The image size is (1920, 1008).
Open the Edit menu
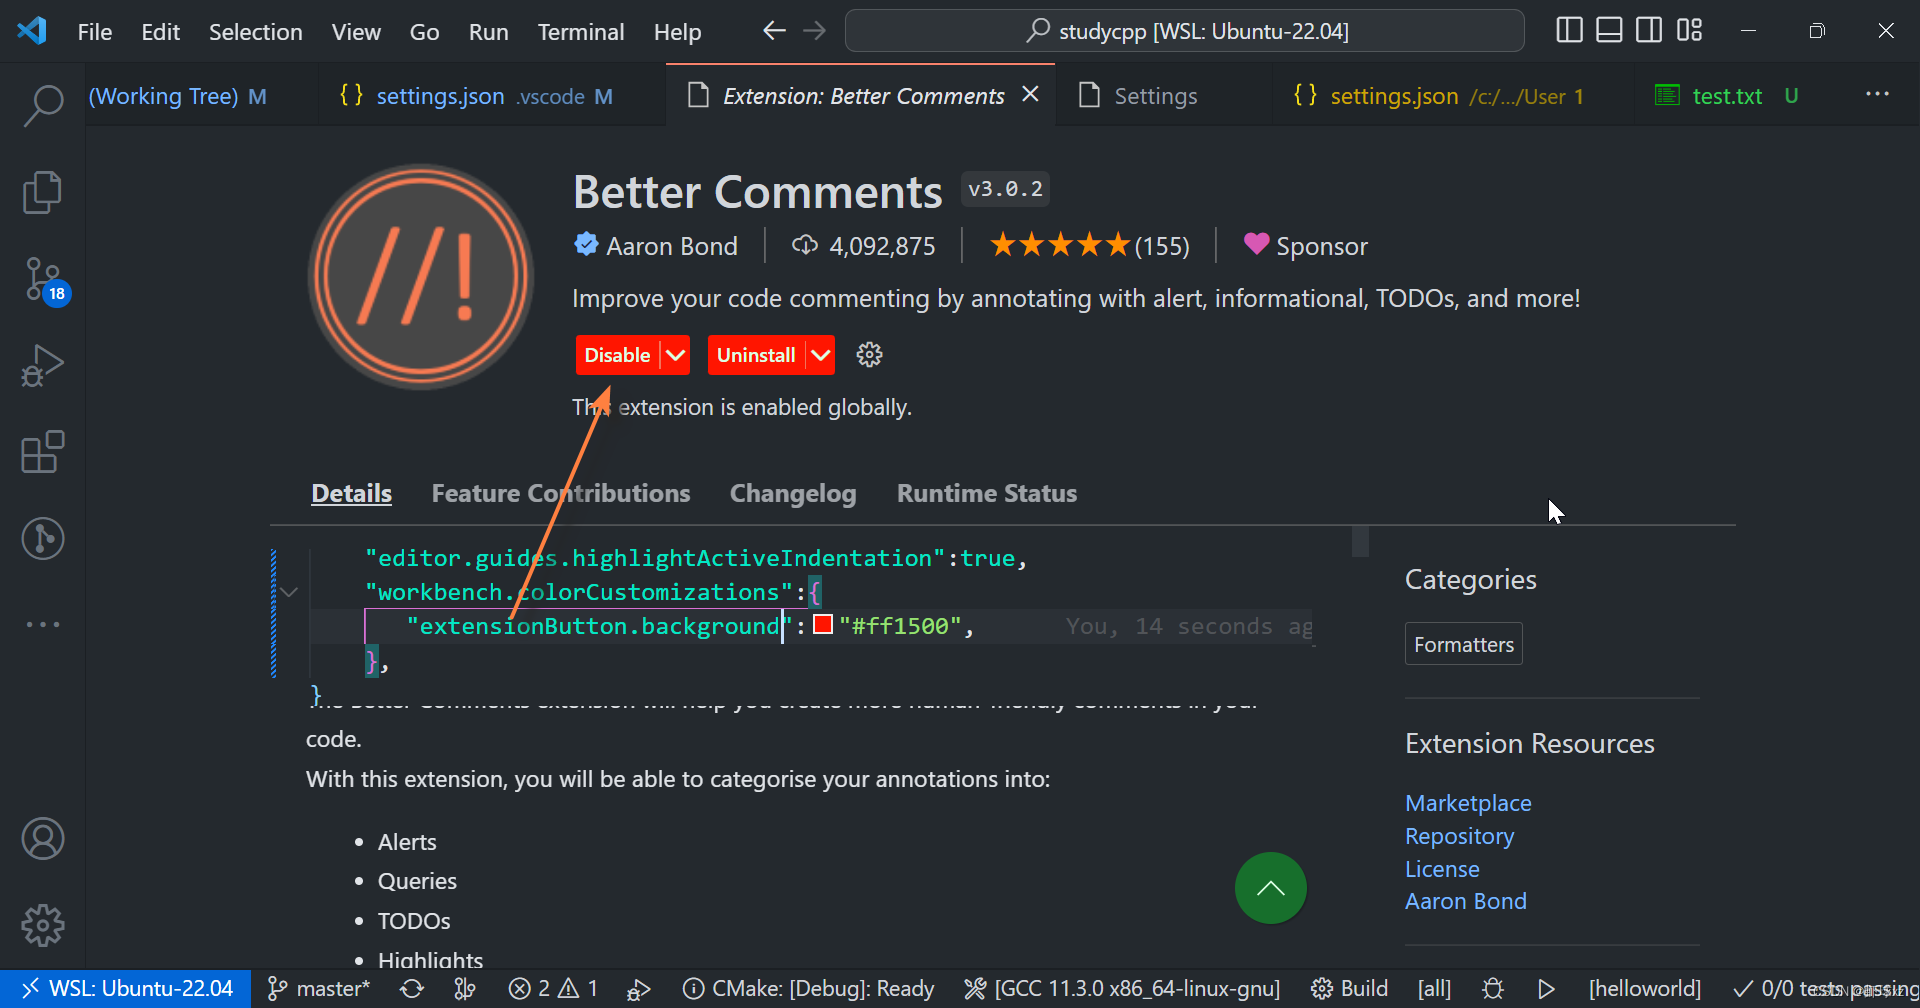pyautogui.click(x=160, y=31)
